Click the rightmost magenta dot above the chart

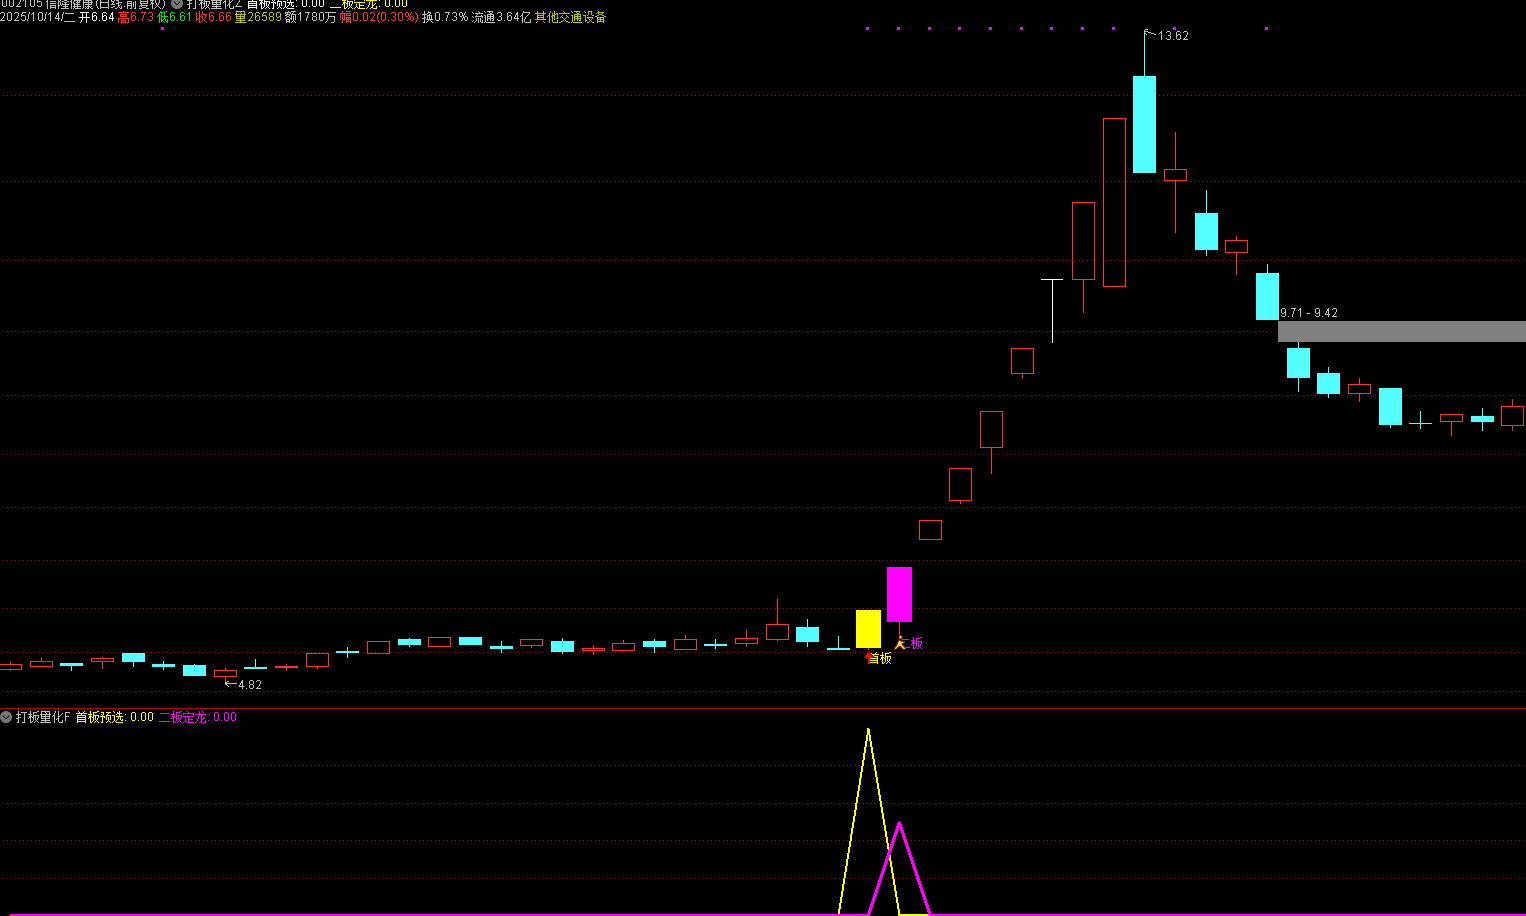(x=1266, y=28)
